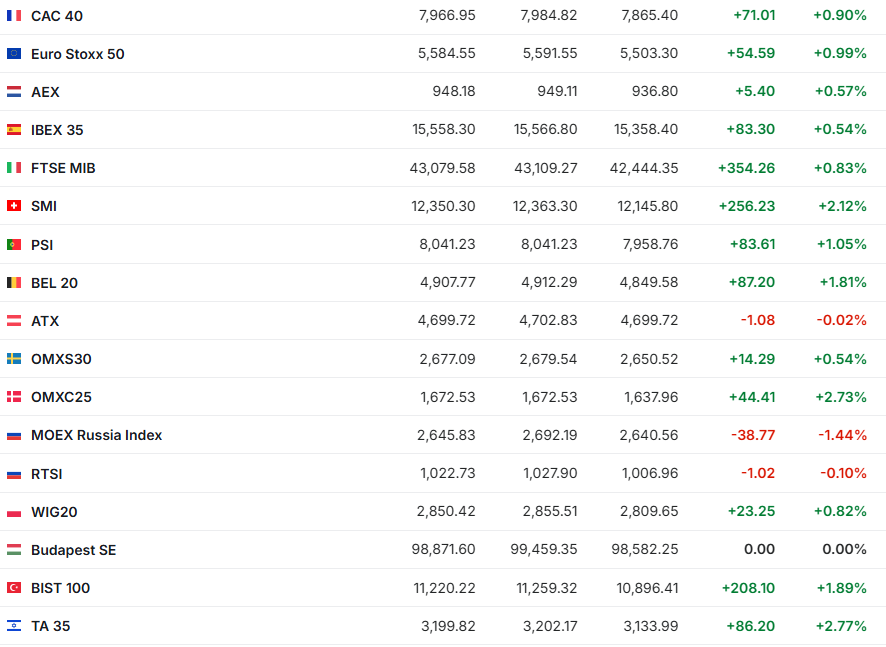Click the PSI last price 8,041.23
The width and height of the screenshot is (886, 647).
coord(447,244)
